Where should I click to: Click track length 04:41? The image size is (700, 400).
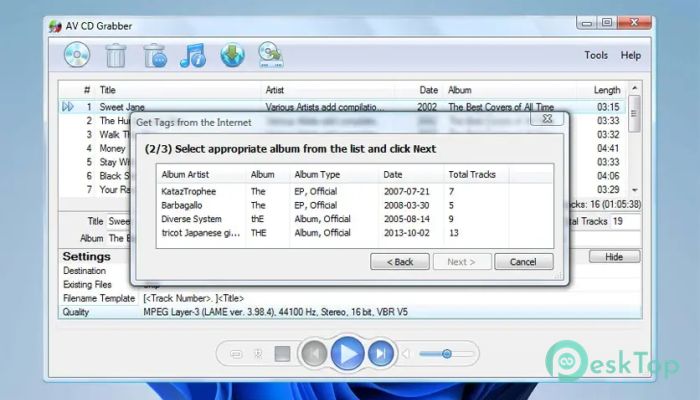(608, 148)
